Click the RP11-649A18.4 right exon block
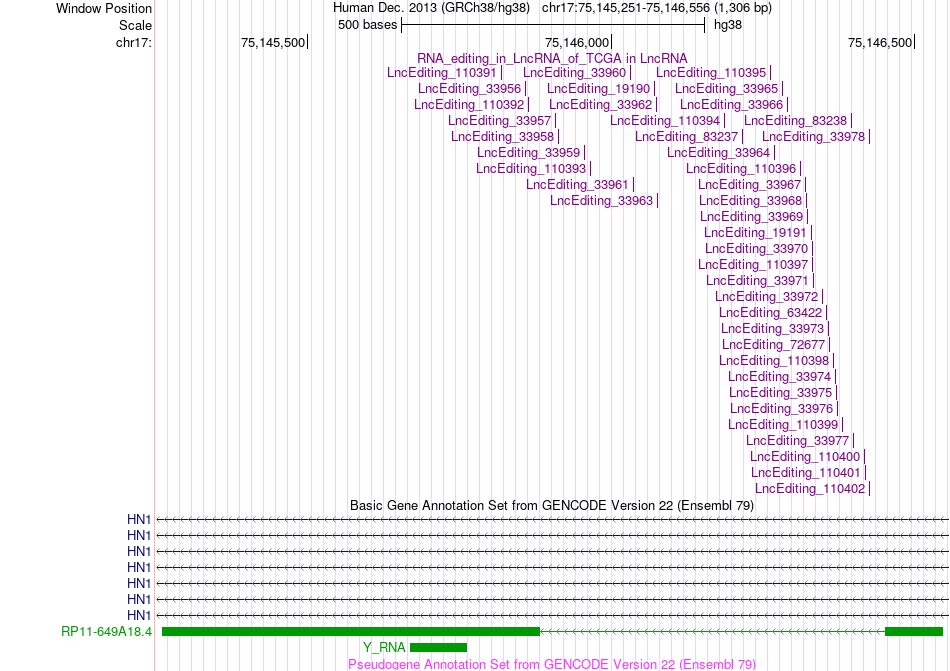The height and width of the screenshot is (671, 950). tap(914, 632)
